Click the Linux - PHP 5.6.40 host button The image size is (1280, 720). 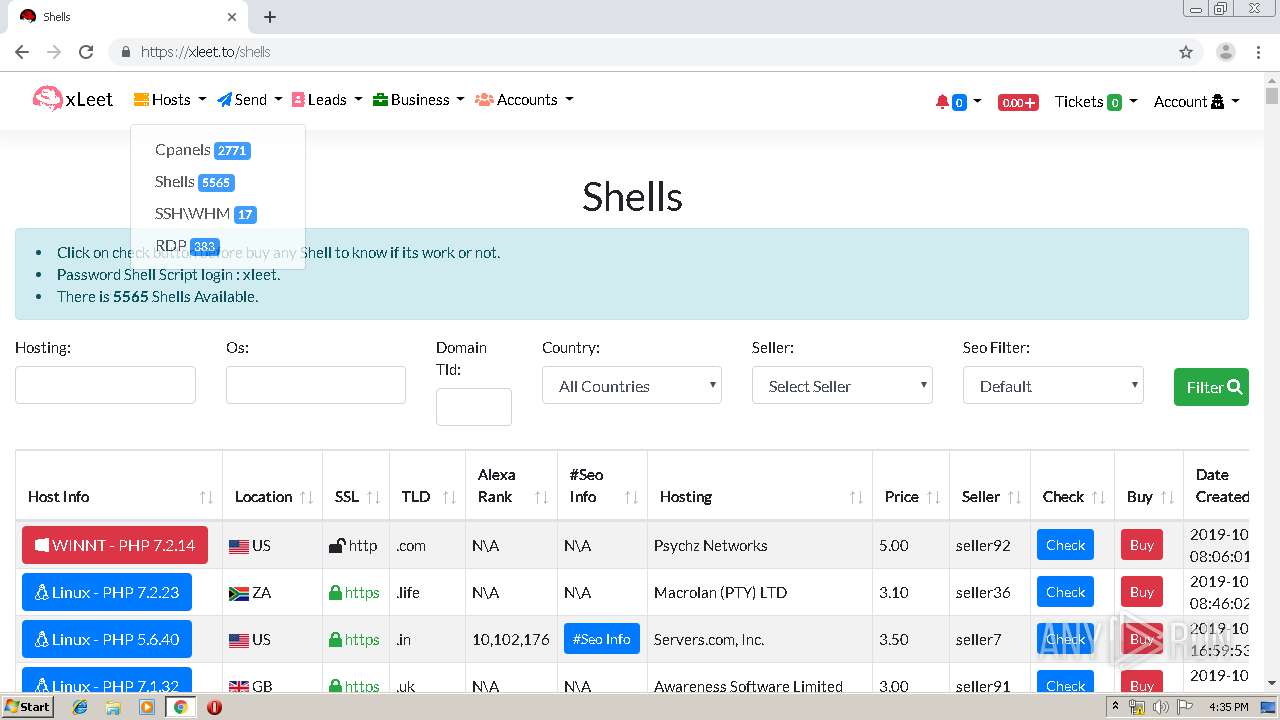pos(107,639)
